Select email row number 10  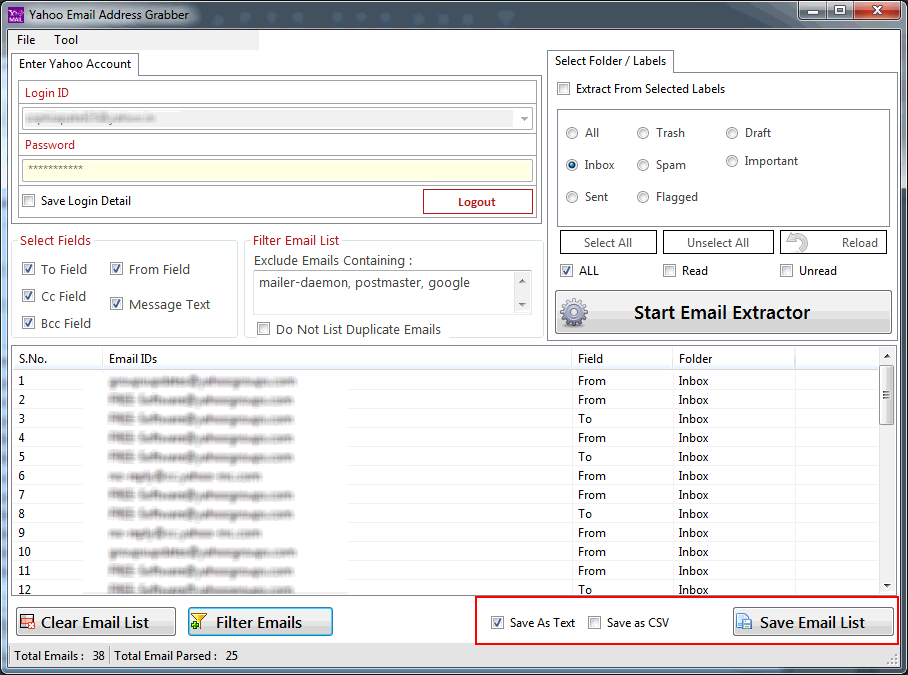point(445,552)
